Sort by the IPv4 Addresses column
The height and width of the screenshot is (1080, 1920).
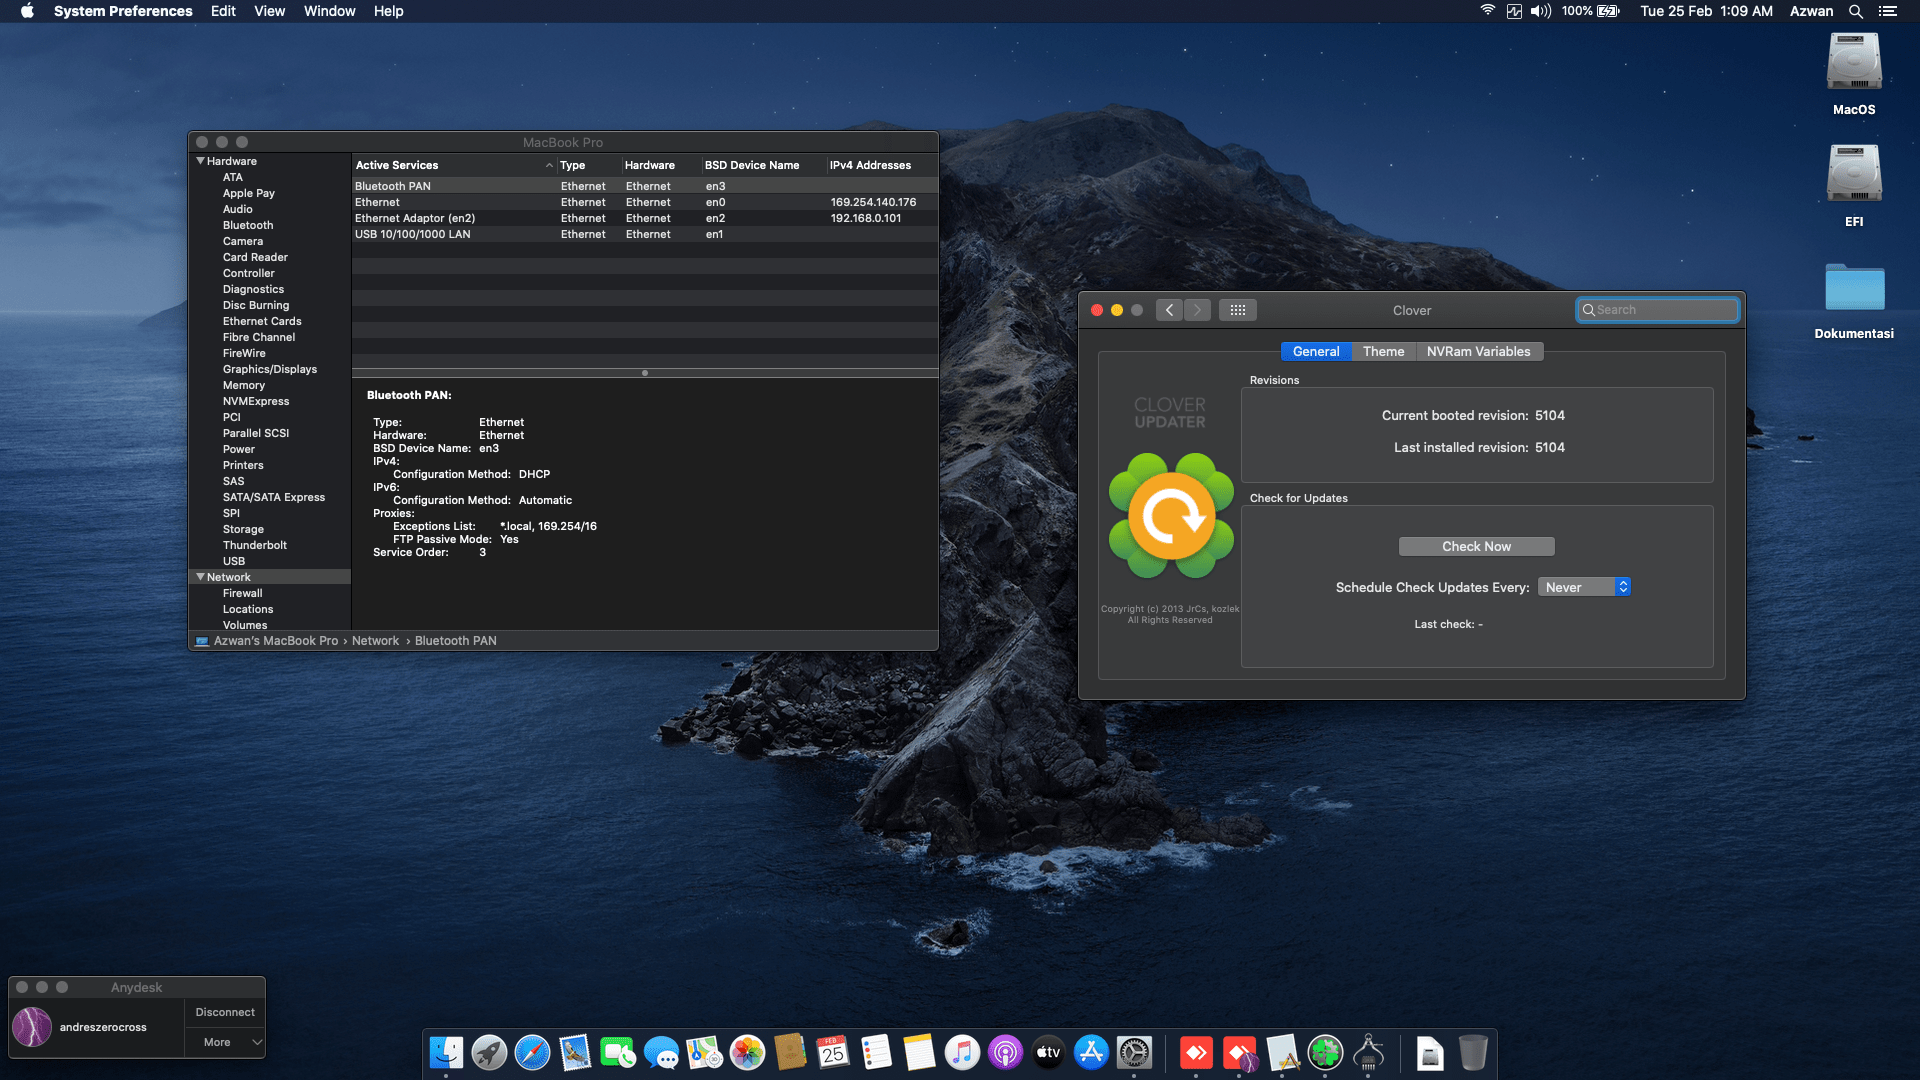point(881,165)
